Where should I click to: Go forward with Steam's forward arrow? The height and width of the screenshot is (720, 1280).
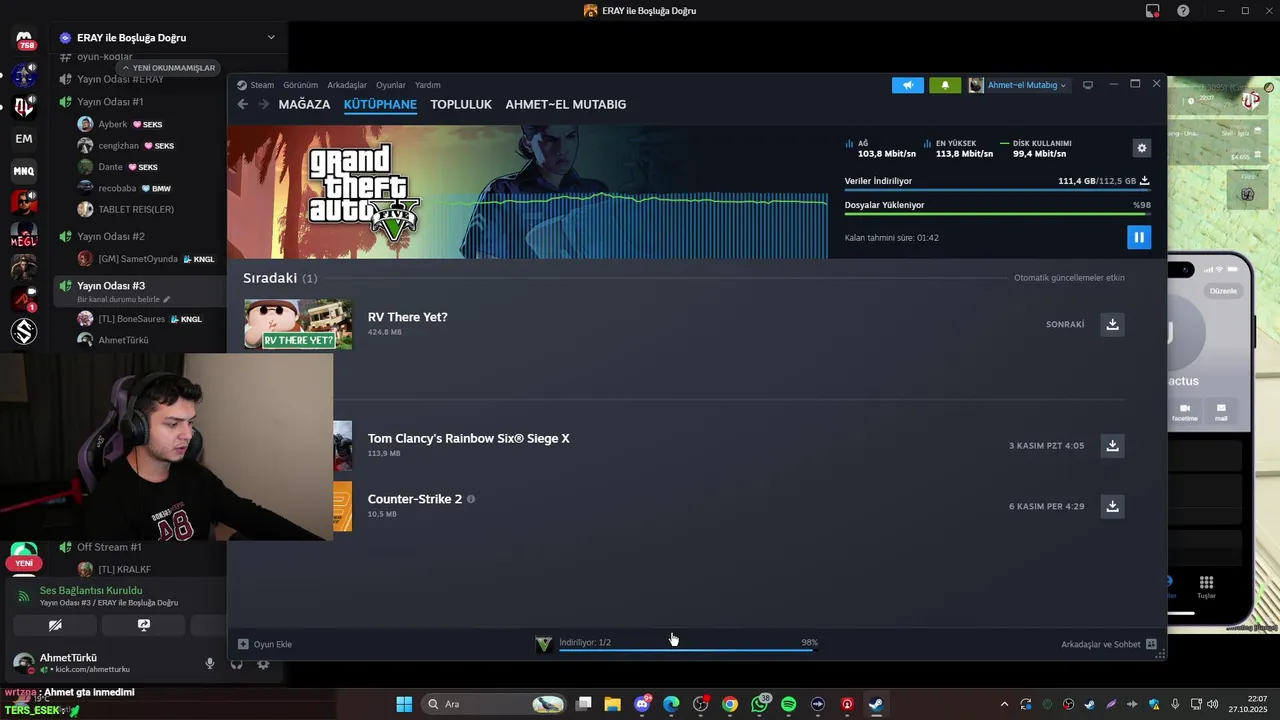[x=264, y=104]
